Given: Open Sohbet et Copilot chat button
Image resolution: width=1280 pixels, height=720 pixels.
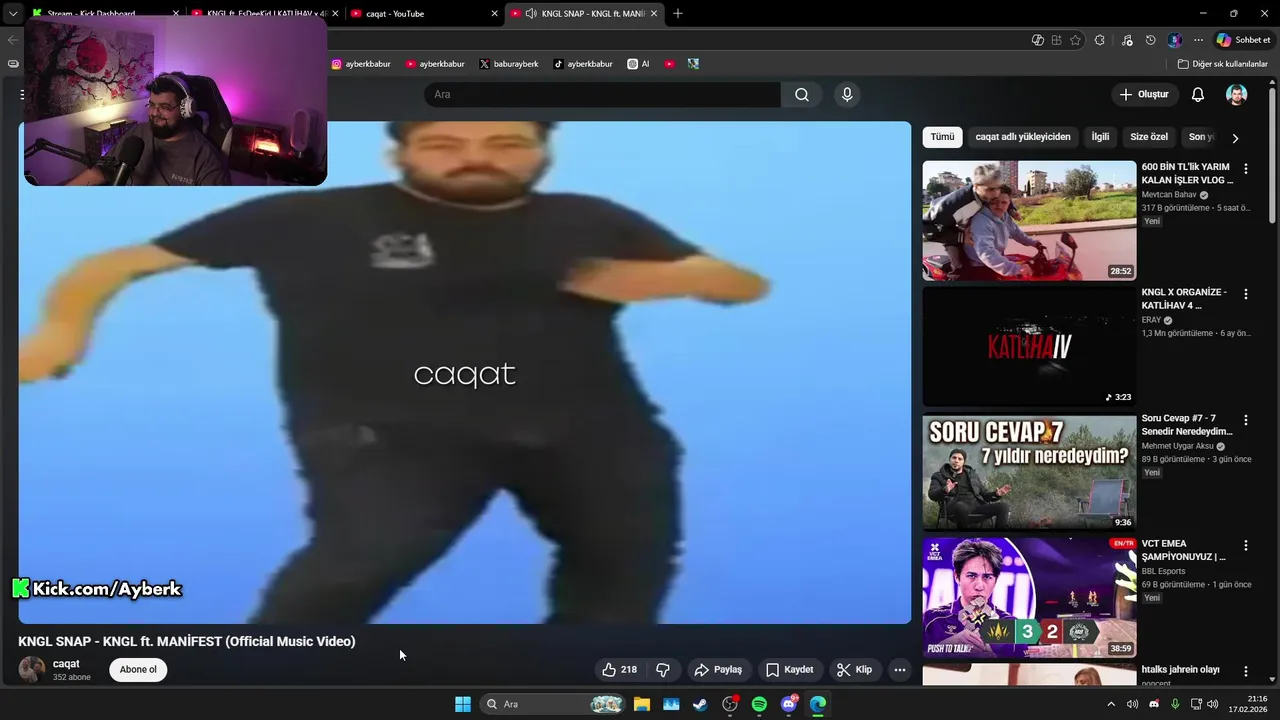Looking at the screenshot, I should 1243,40.
